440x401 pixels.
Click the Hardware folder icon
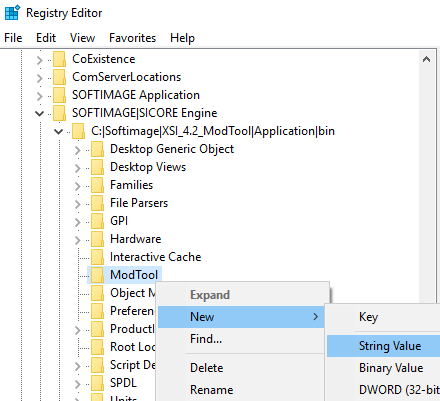pos(97,239)
